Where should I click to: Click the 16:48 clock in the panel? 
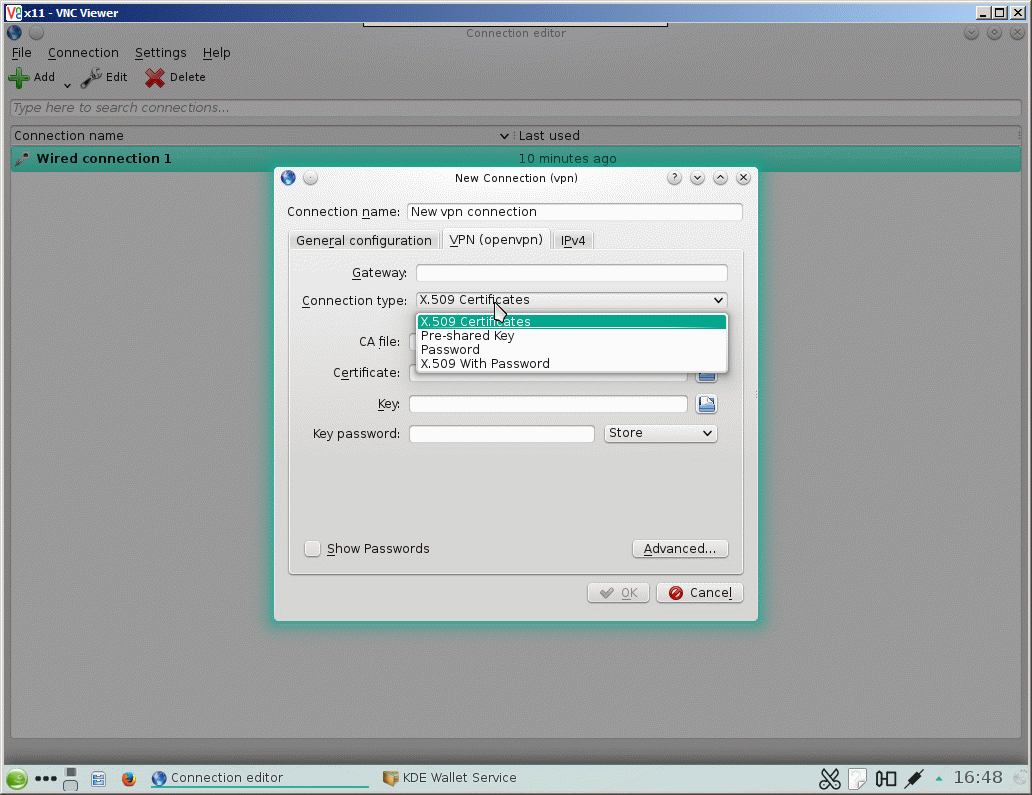coord(977,778)
